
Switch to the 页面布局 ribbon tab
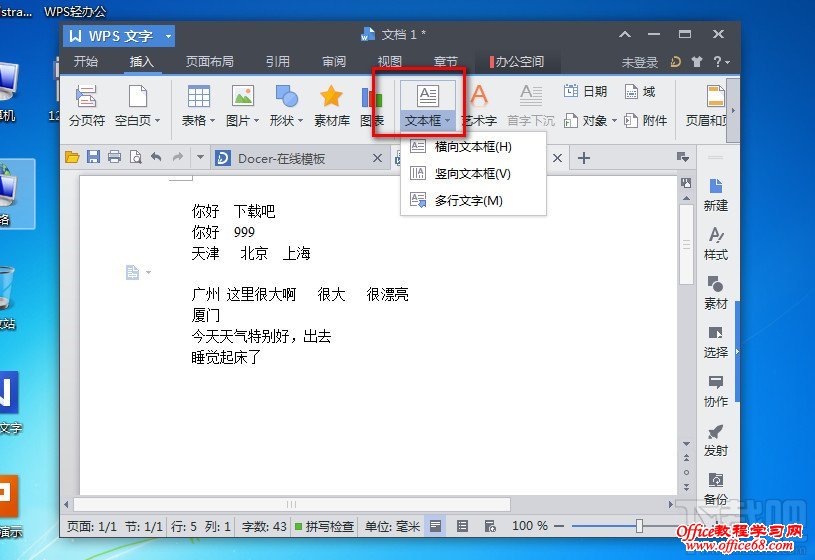point(209,62)
